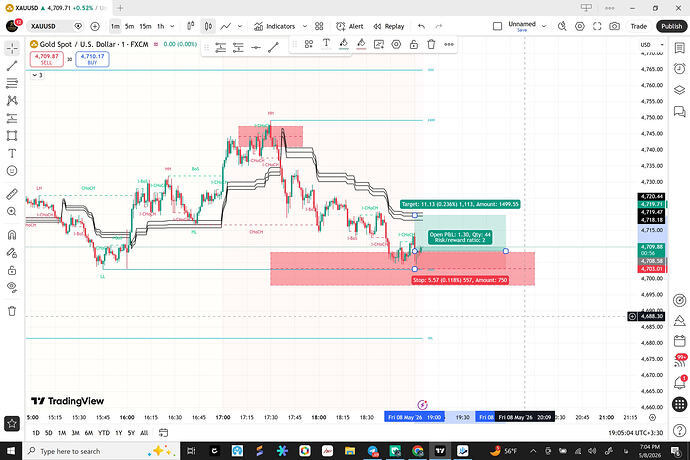Screen dimensions: 690x460
Task: Select the text annotation tool in left sidebar
Action: pyautogui.click(x=12, y=153)
